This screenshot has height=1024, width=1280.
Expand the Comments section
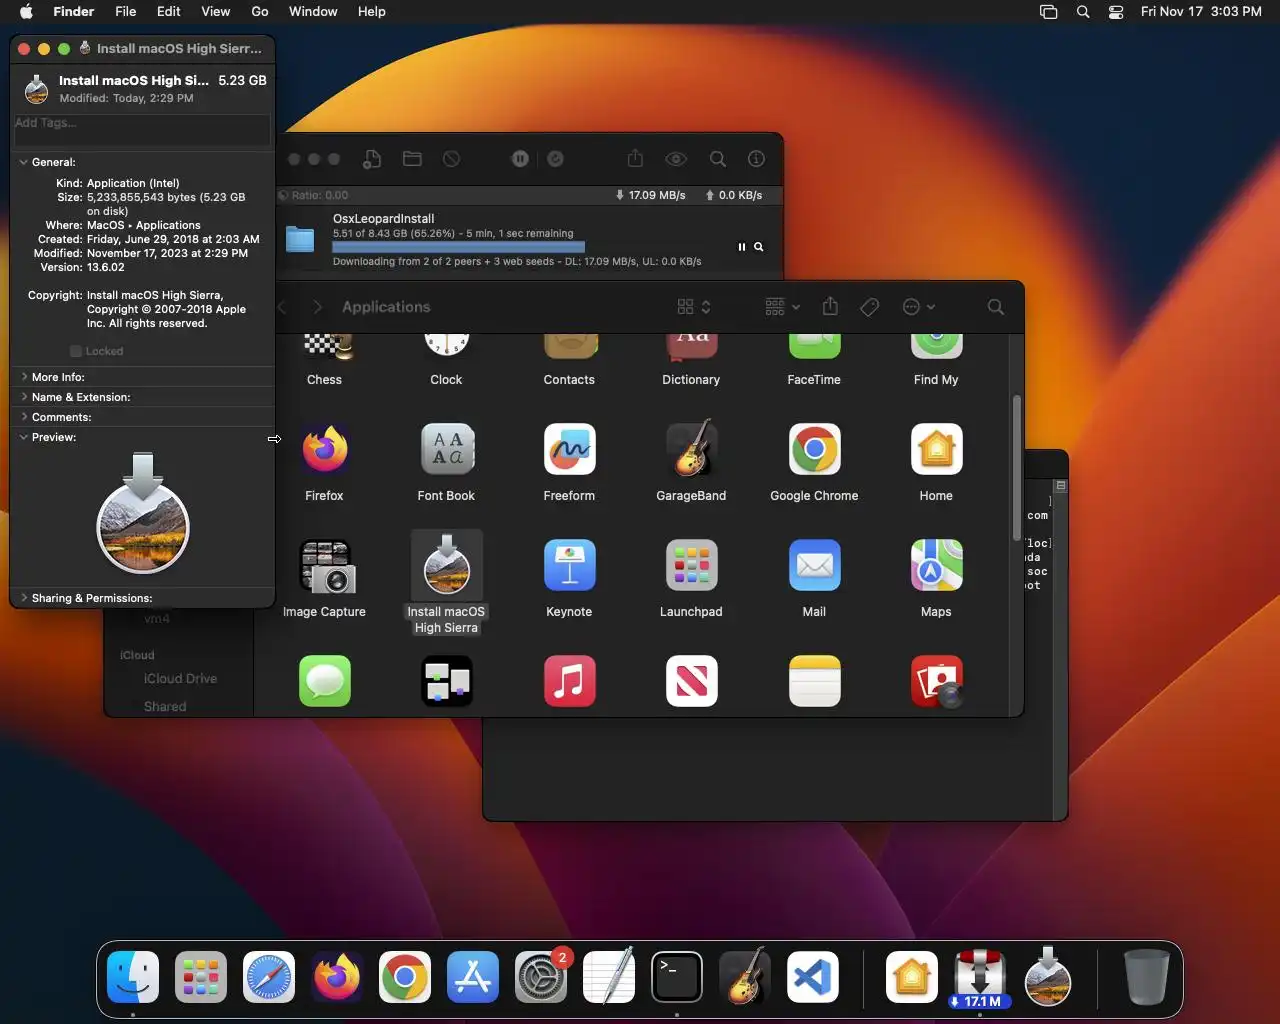coord(23,417)
